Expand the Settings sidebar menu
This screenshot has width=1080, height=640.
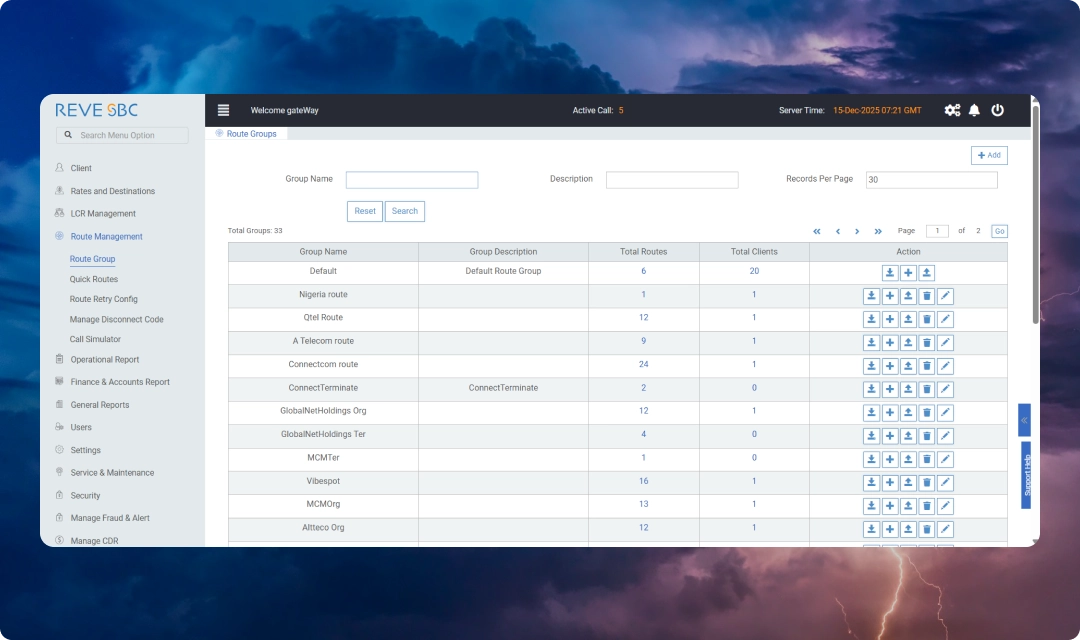[x=85, y=450]
